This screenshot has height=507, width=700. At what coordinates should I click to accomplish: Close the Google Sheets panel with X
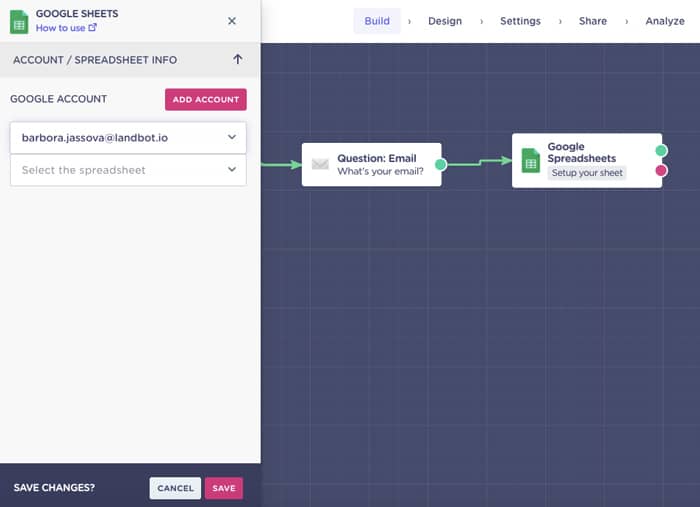click(x=232, y=21)
